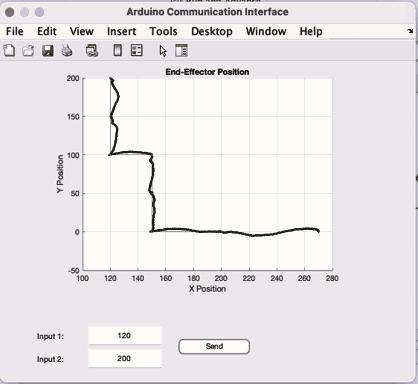This screenshot has width=418, height=384.
Task: Insert a legend using the toolbar icon
Action: (137, 51)
